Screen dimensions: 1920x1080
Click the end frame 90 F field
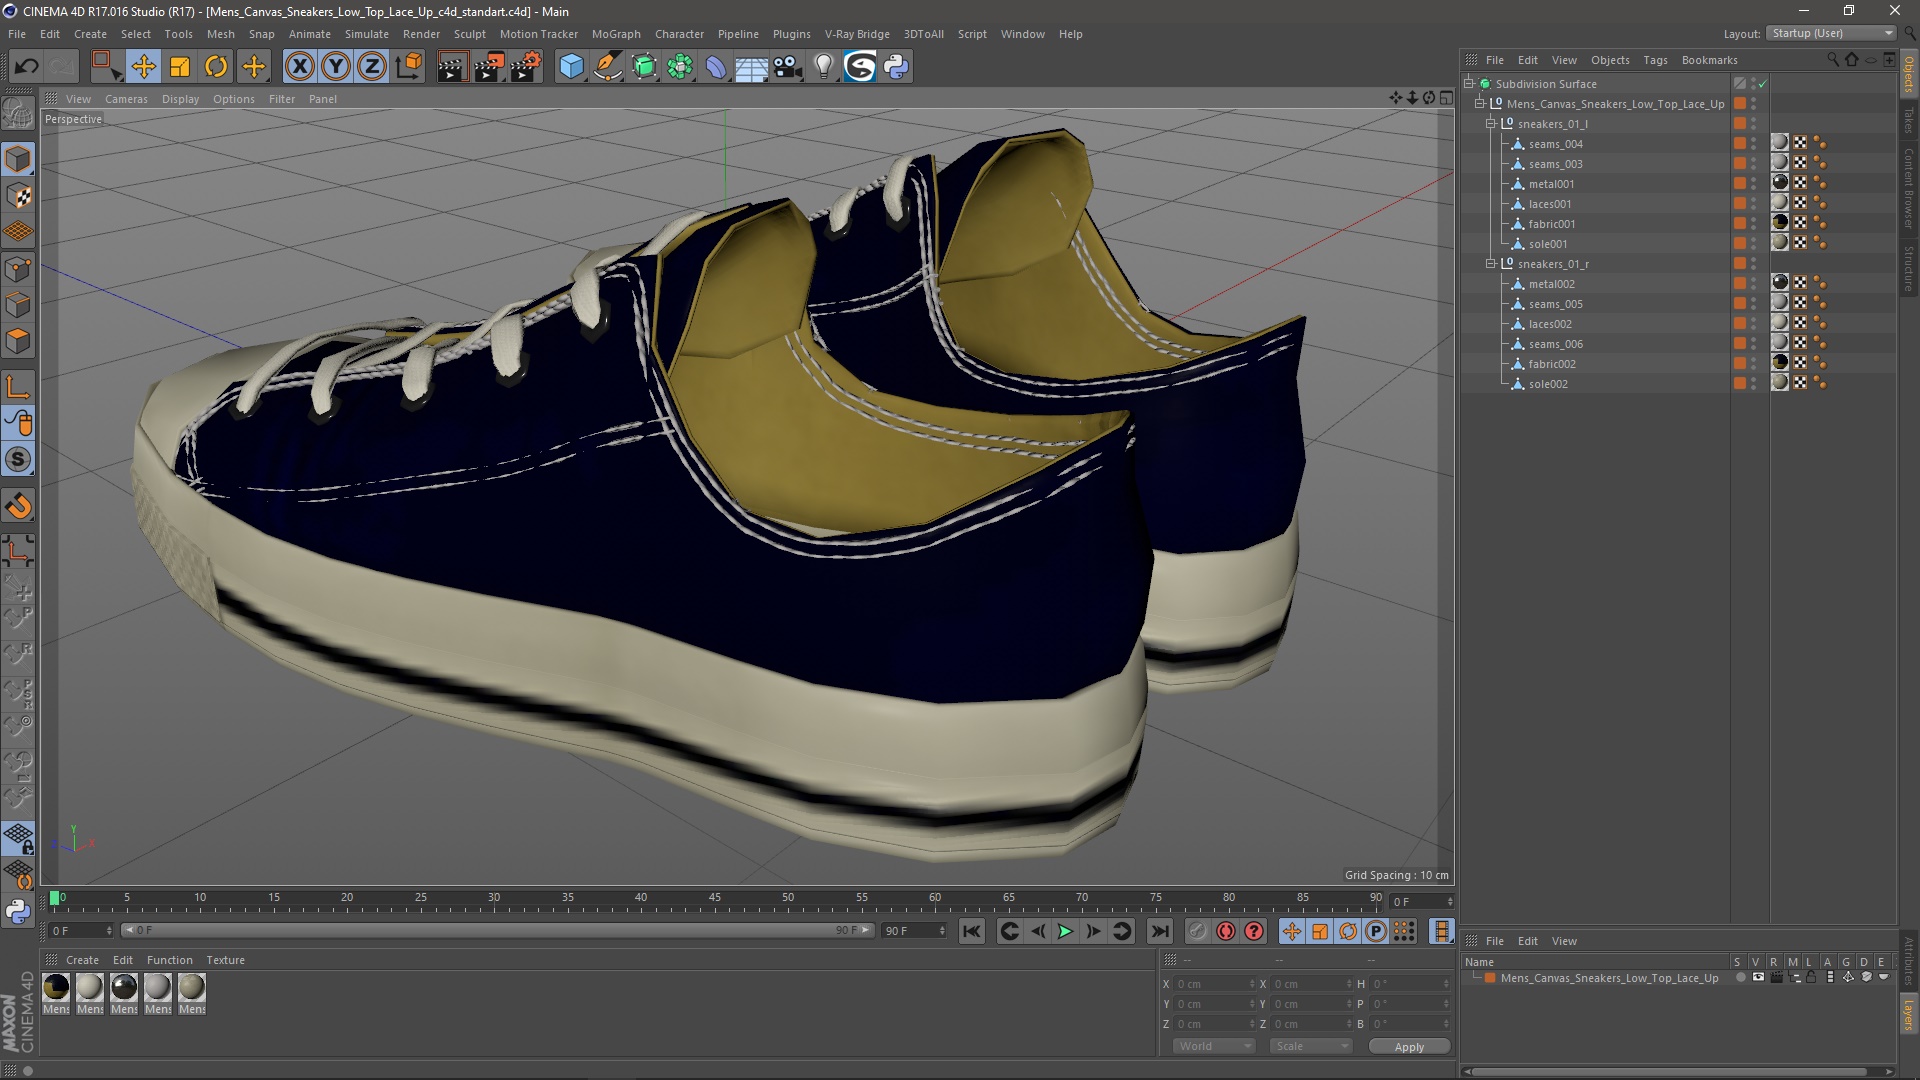(x=913, y=931)
